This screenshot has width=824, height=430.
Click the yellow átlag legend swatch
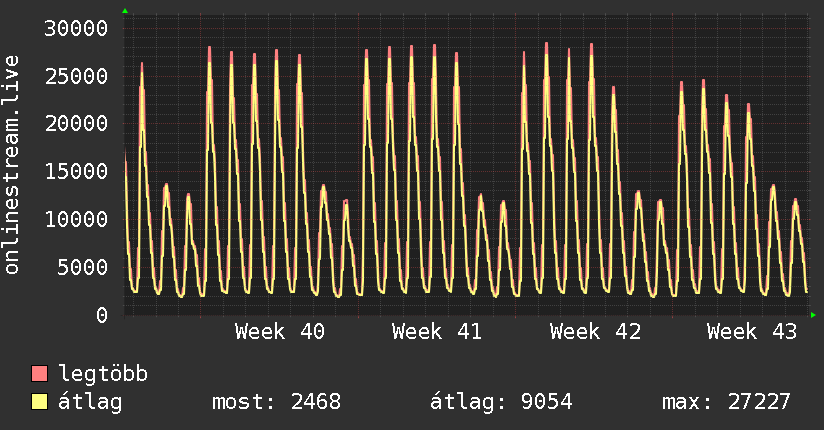39,402
